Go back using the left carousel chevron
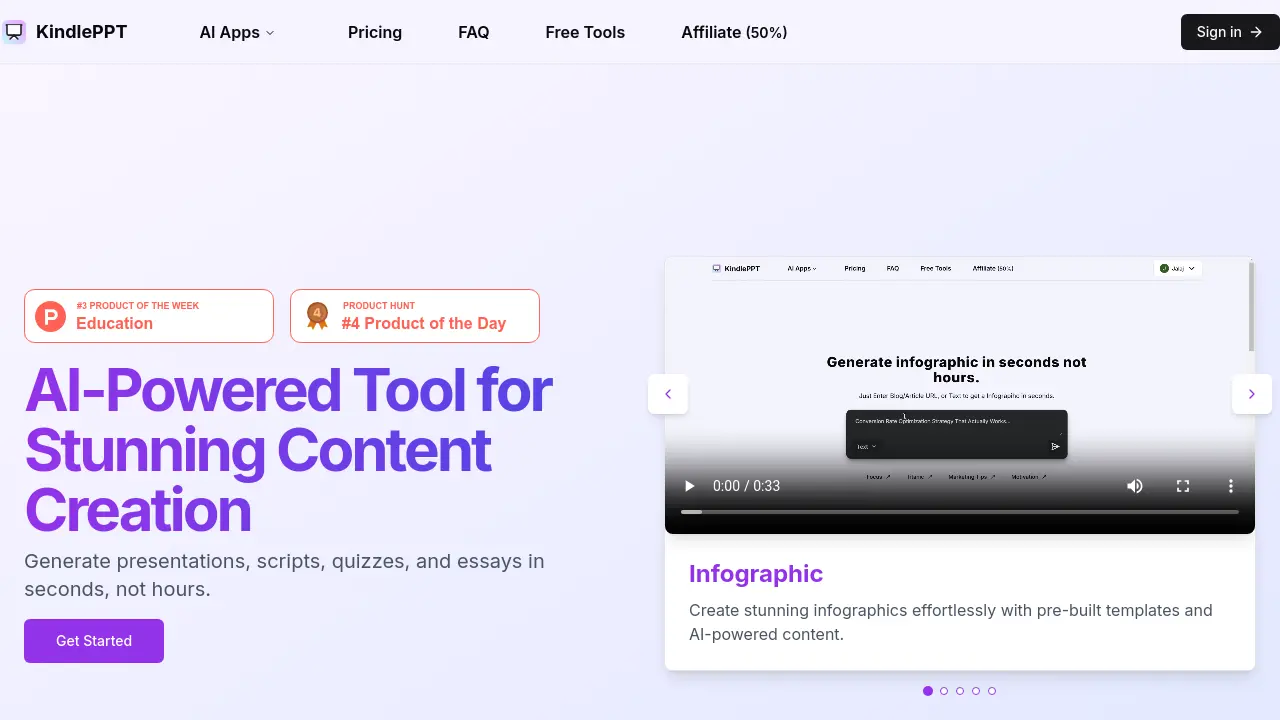 coord(668,394)
